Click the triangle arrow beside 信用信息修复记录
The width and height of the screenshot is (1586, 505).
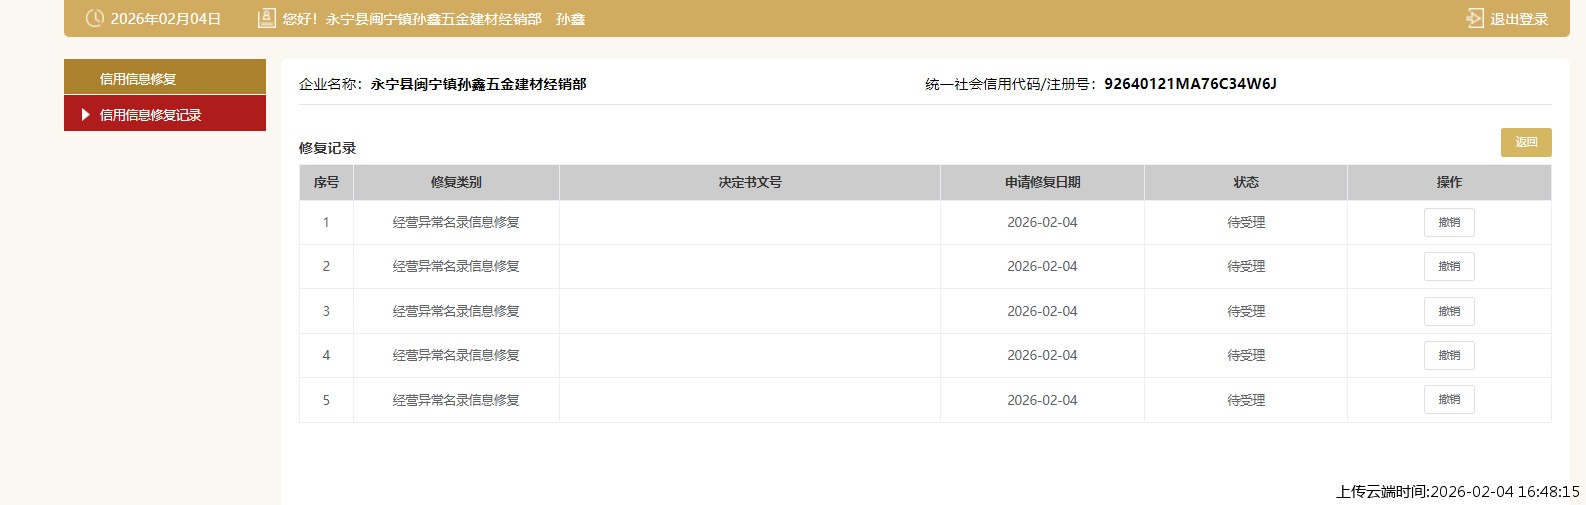coord(86,115)
